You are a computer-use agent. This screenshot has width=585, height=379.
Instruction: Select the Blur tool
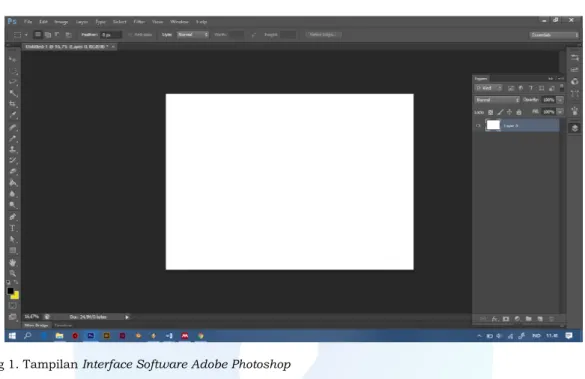click(13, 194)
